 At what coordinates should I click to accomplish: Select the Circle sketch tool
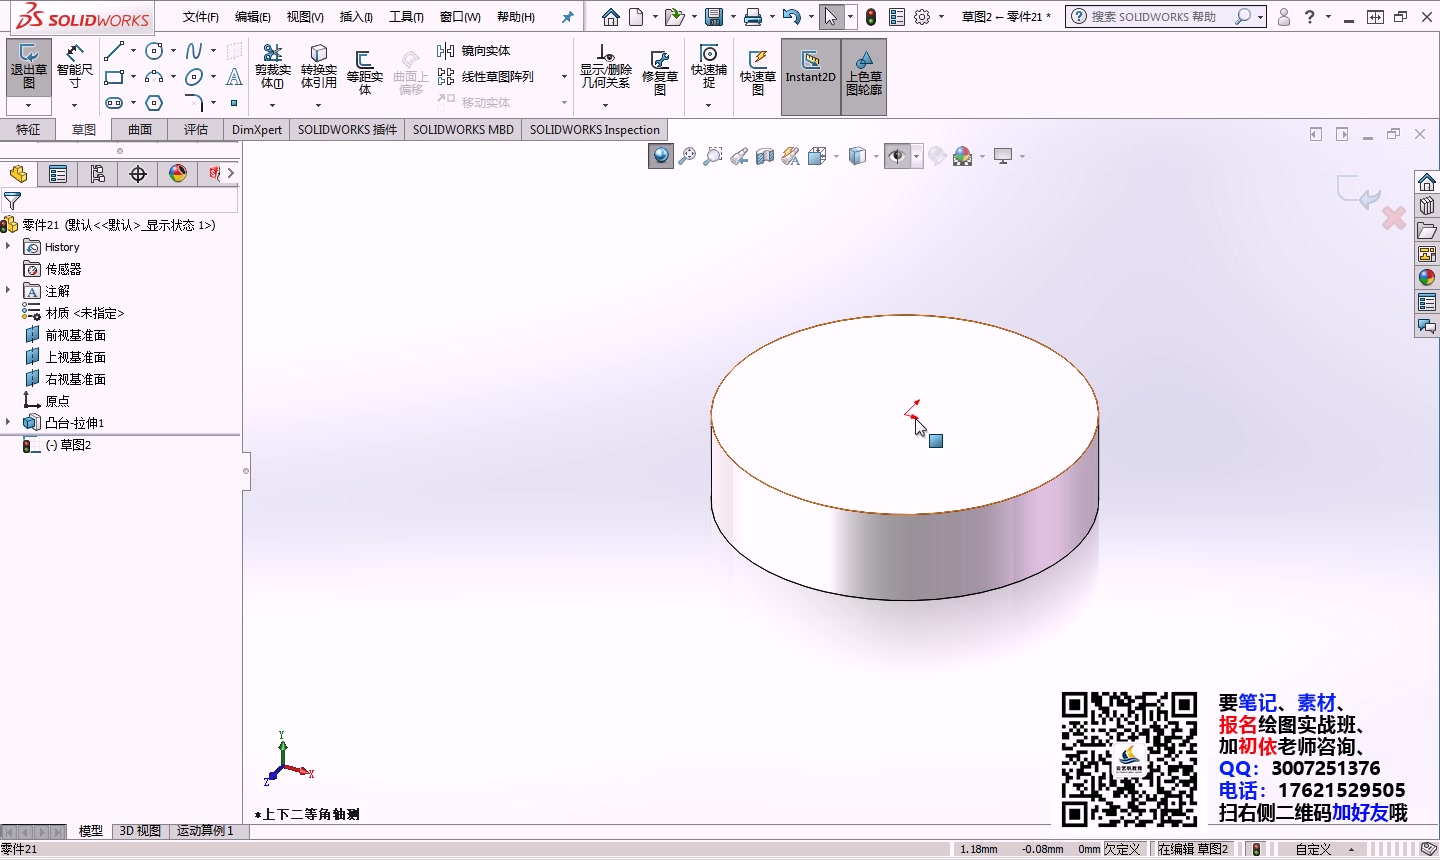[154, 50]
